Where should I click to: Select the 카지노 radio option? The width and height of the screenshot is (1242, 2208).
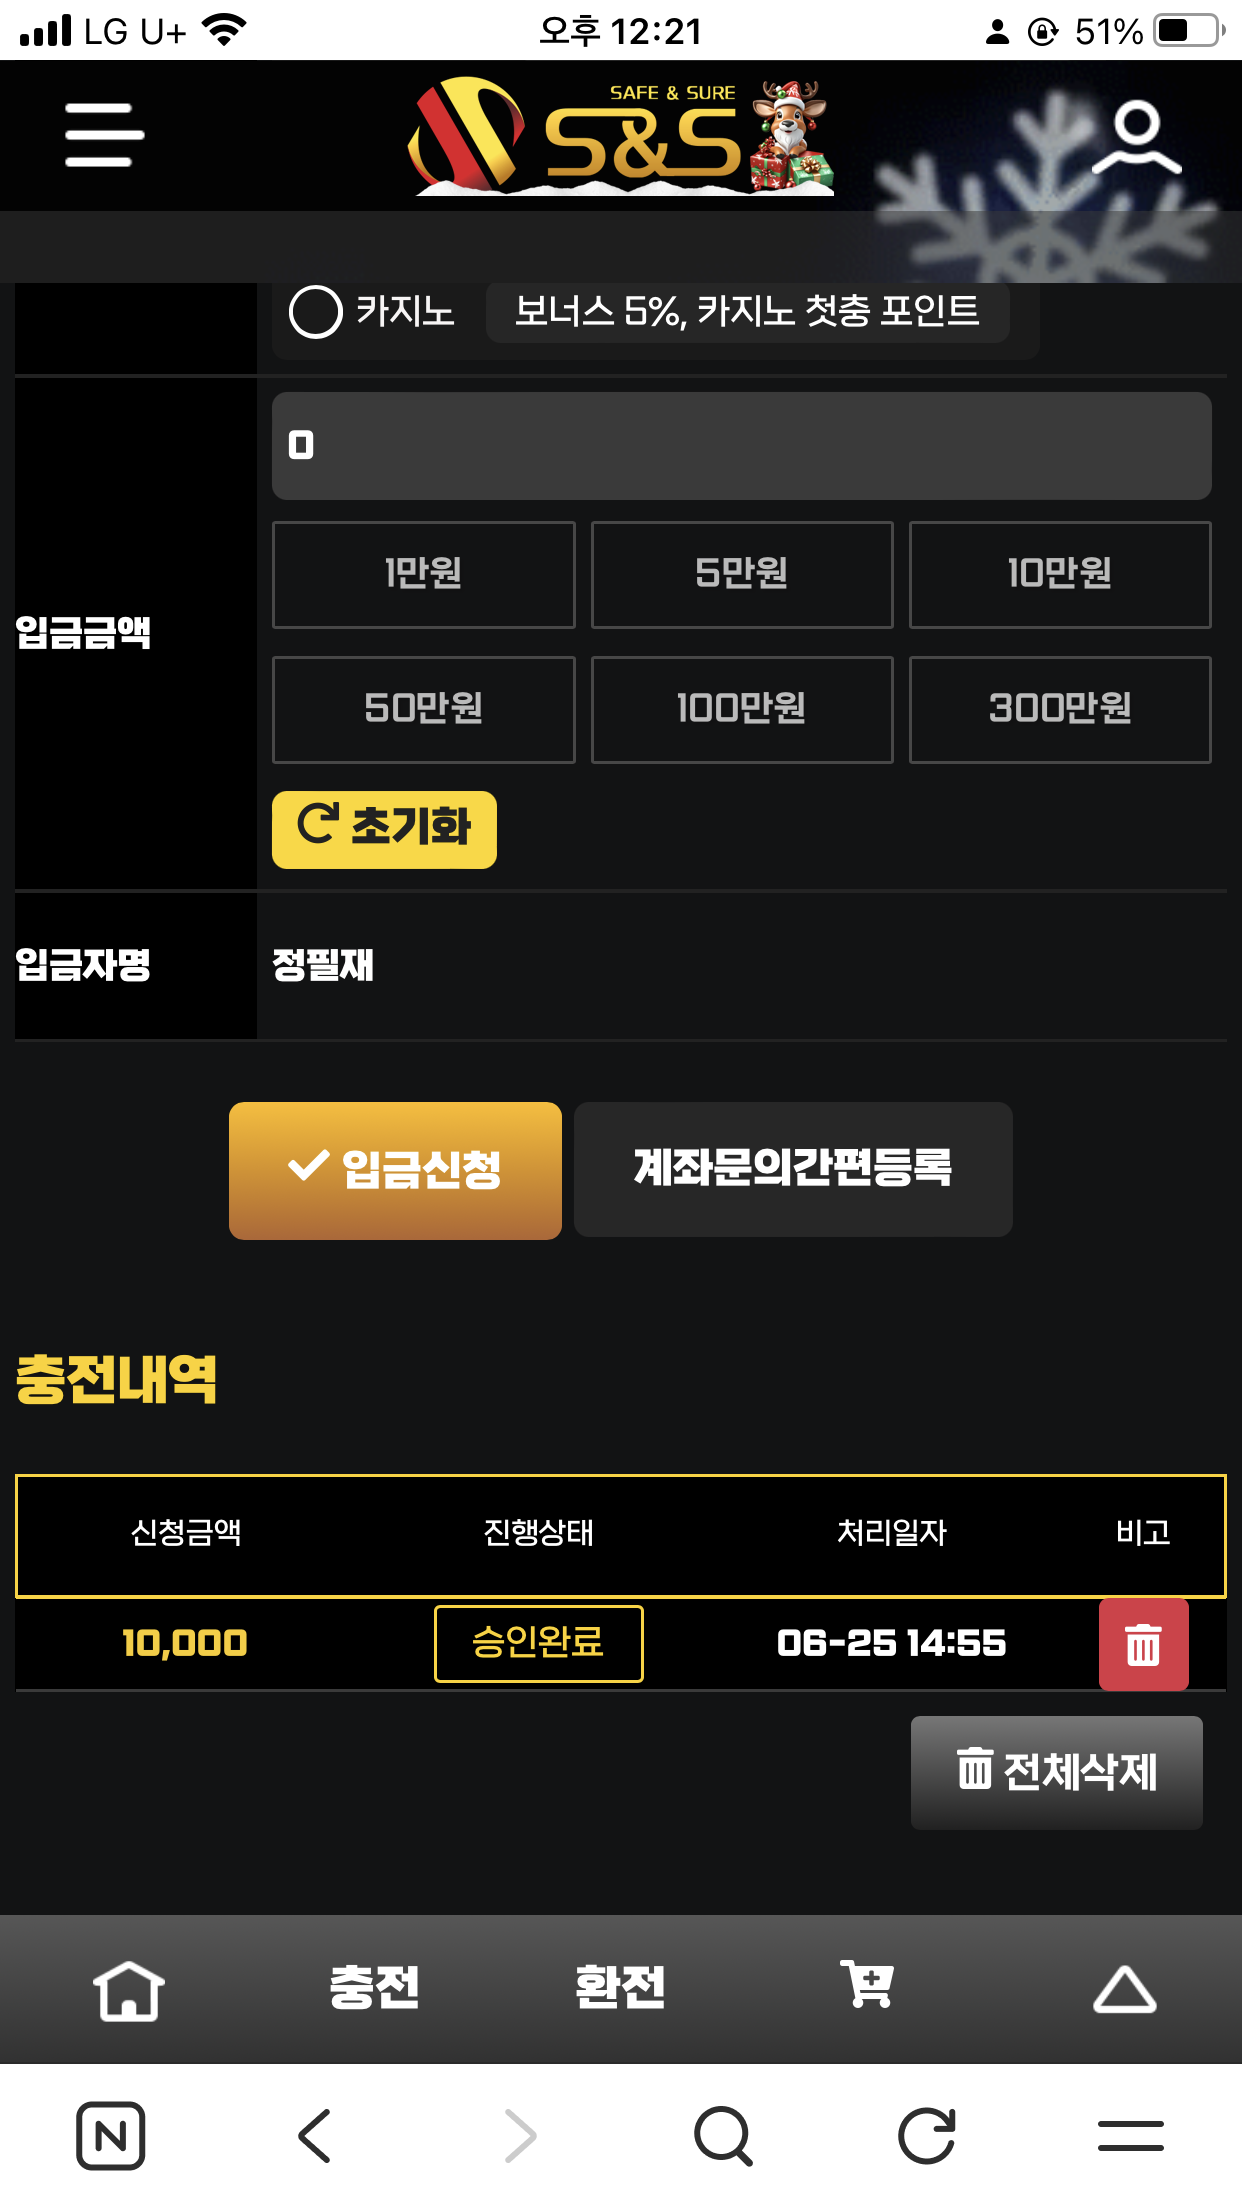pyautogui.click(x=316, y=312)
